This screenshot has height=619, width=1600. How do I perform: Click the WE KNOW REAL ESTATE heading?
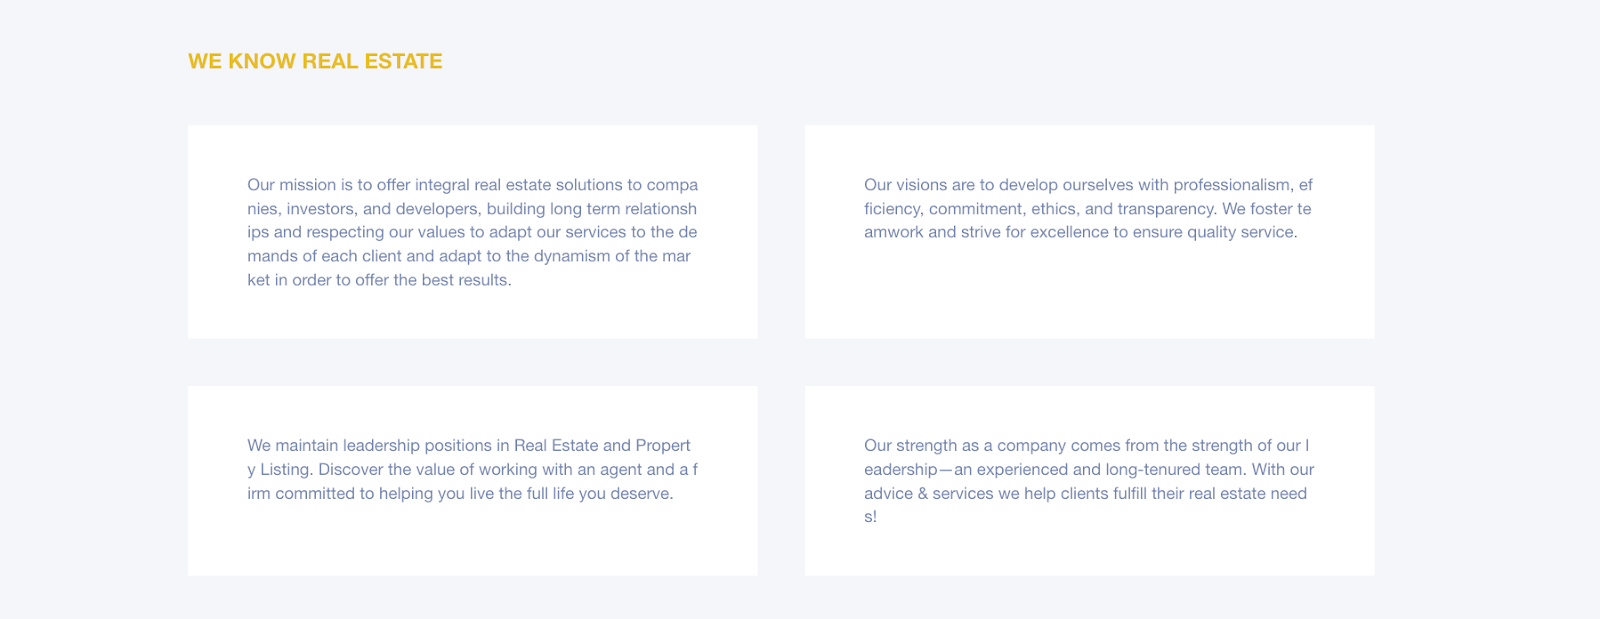click(315, 61)
